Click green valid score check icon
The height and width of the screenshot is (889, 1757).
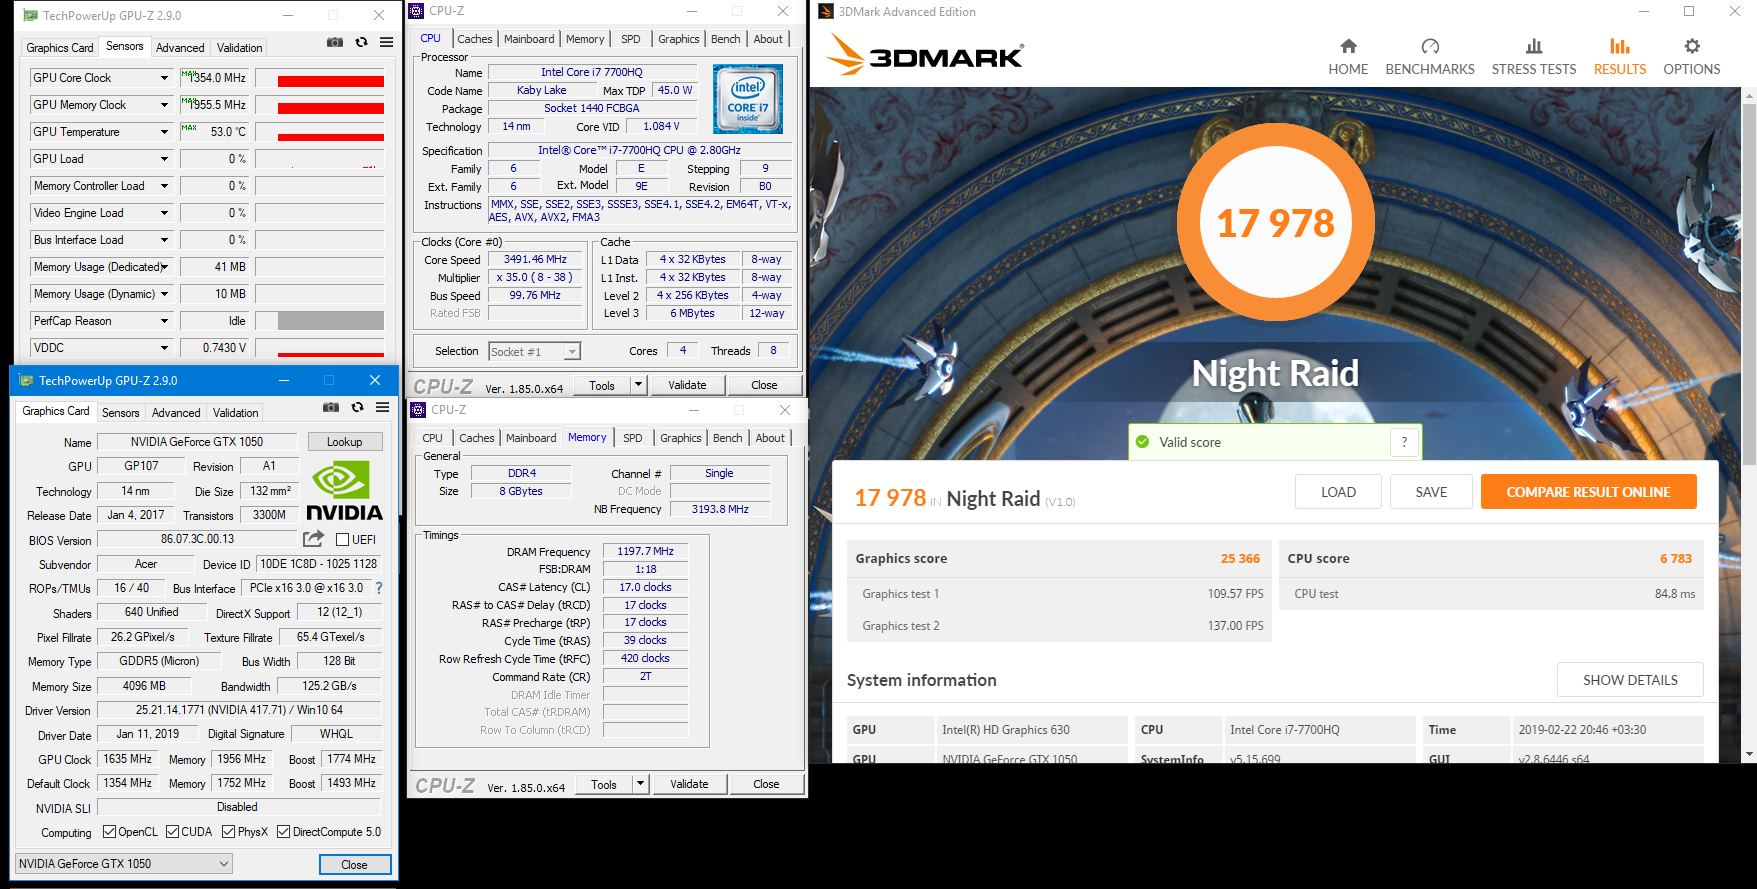tap(1142, 442)
